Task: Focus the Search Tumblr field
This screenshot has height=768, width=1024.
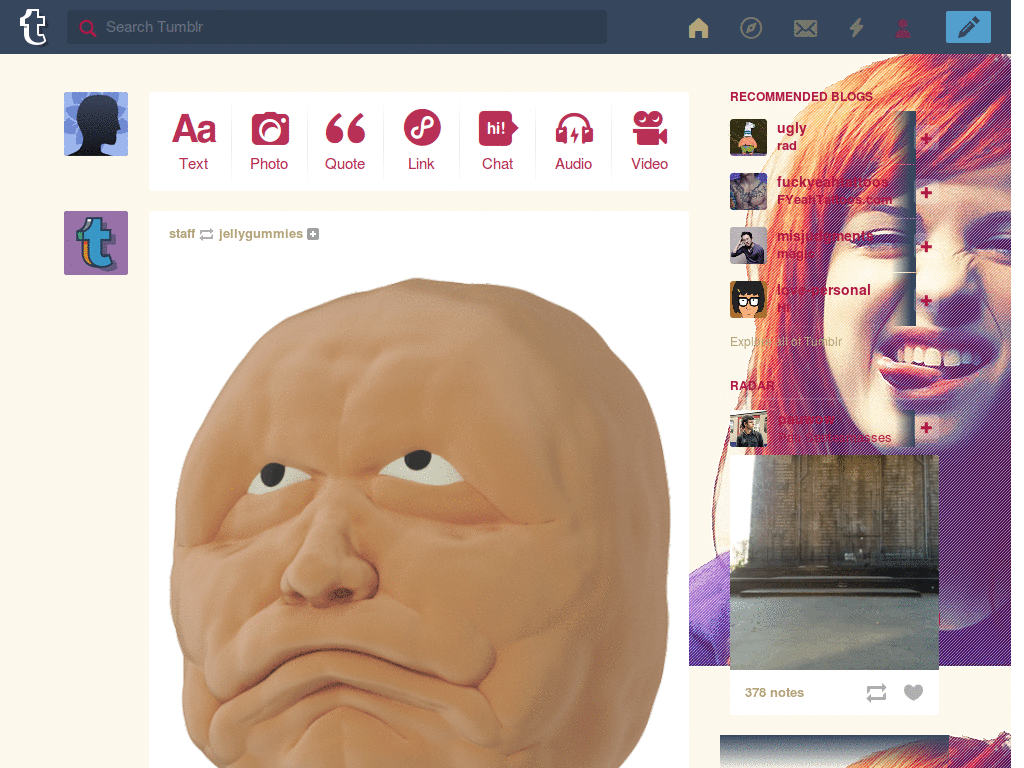Action: 337,27
